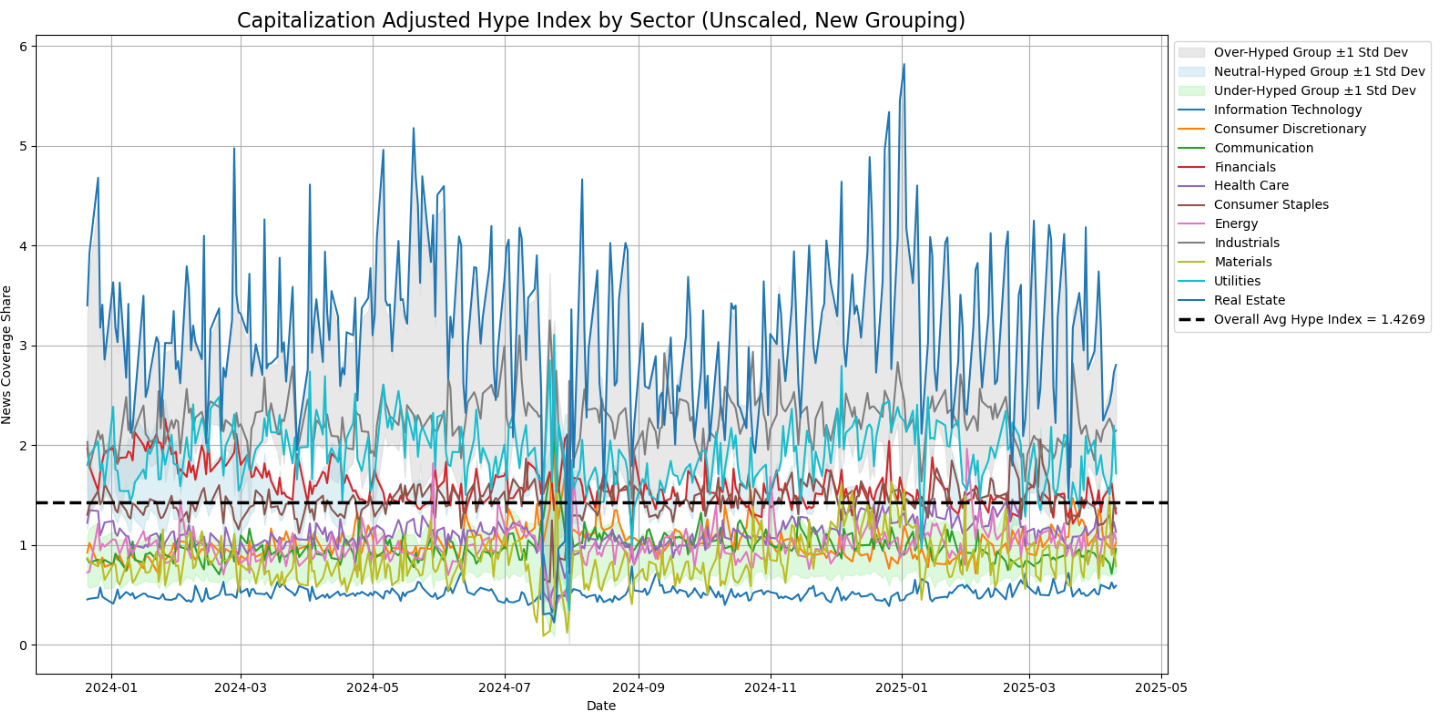
Task: Click the Utilities legend label
Action: [x=1237, y=281]
